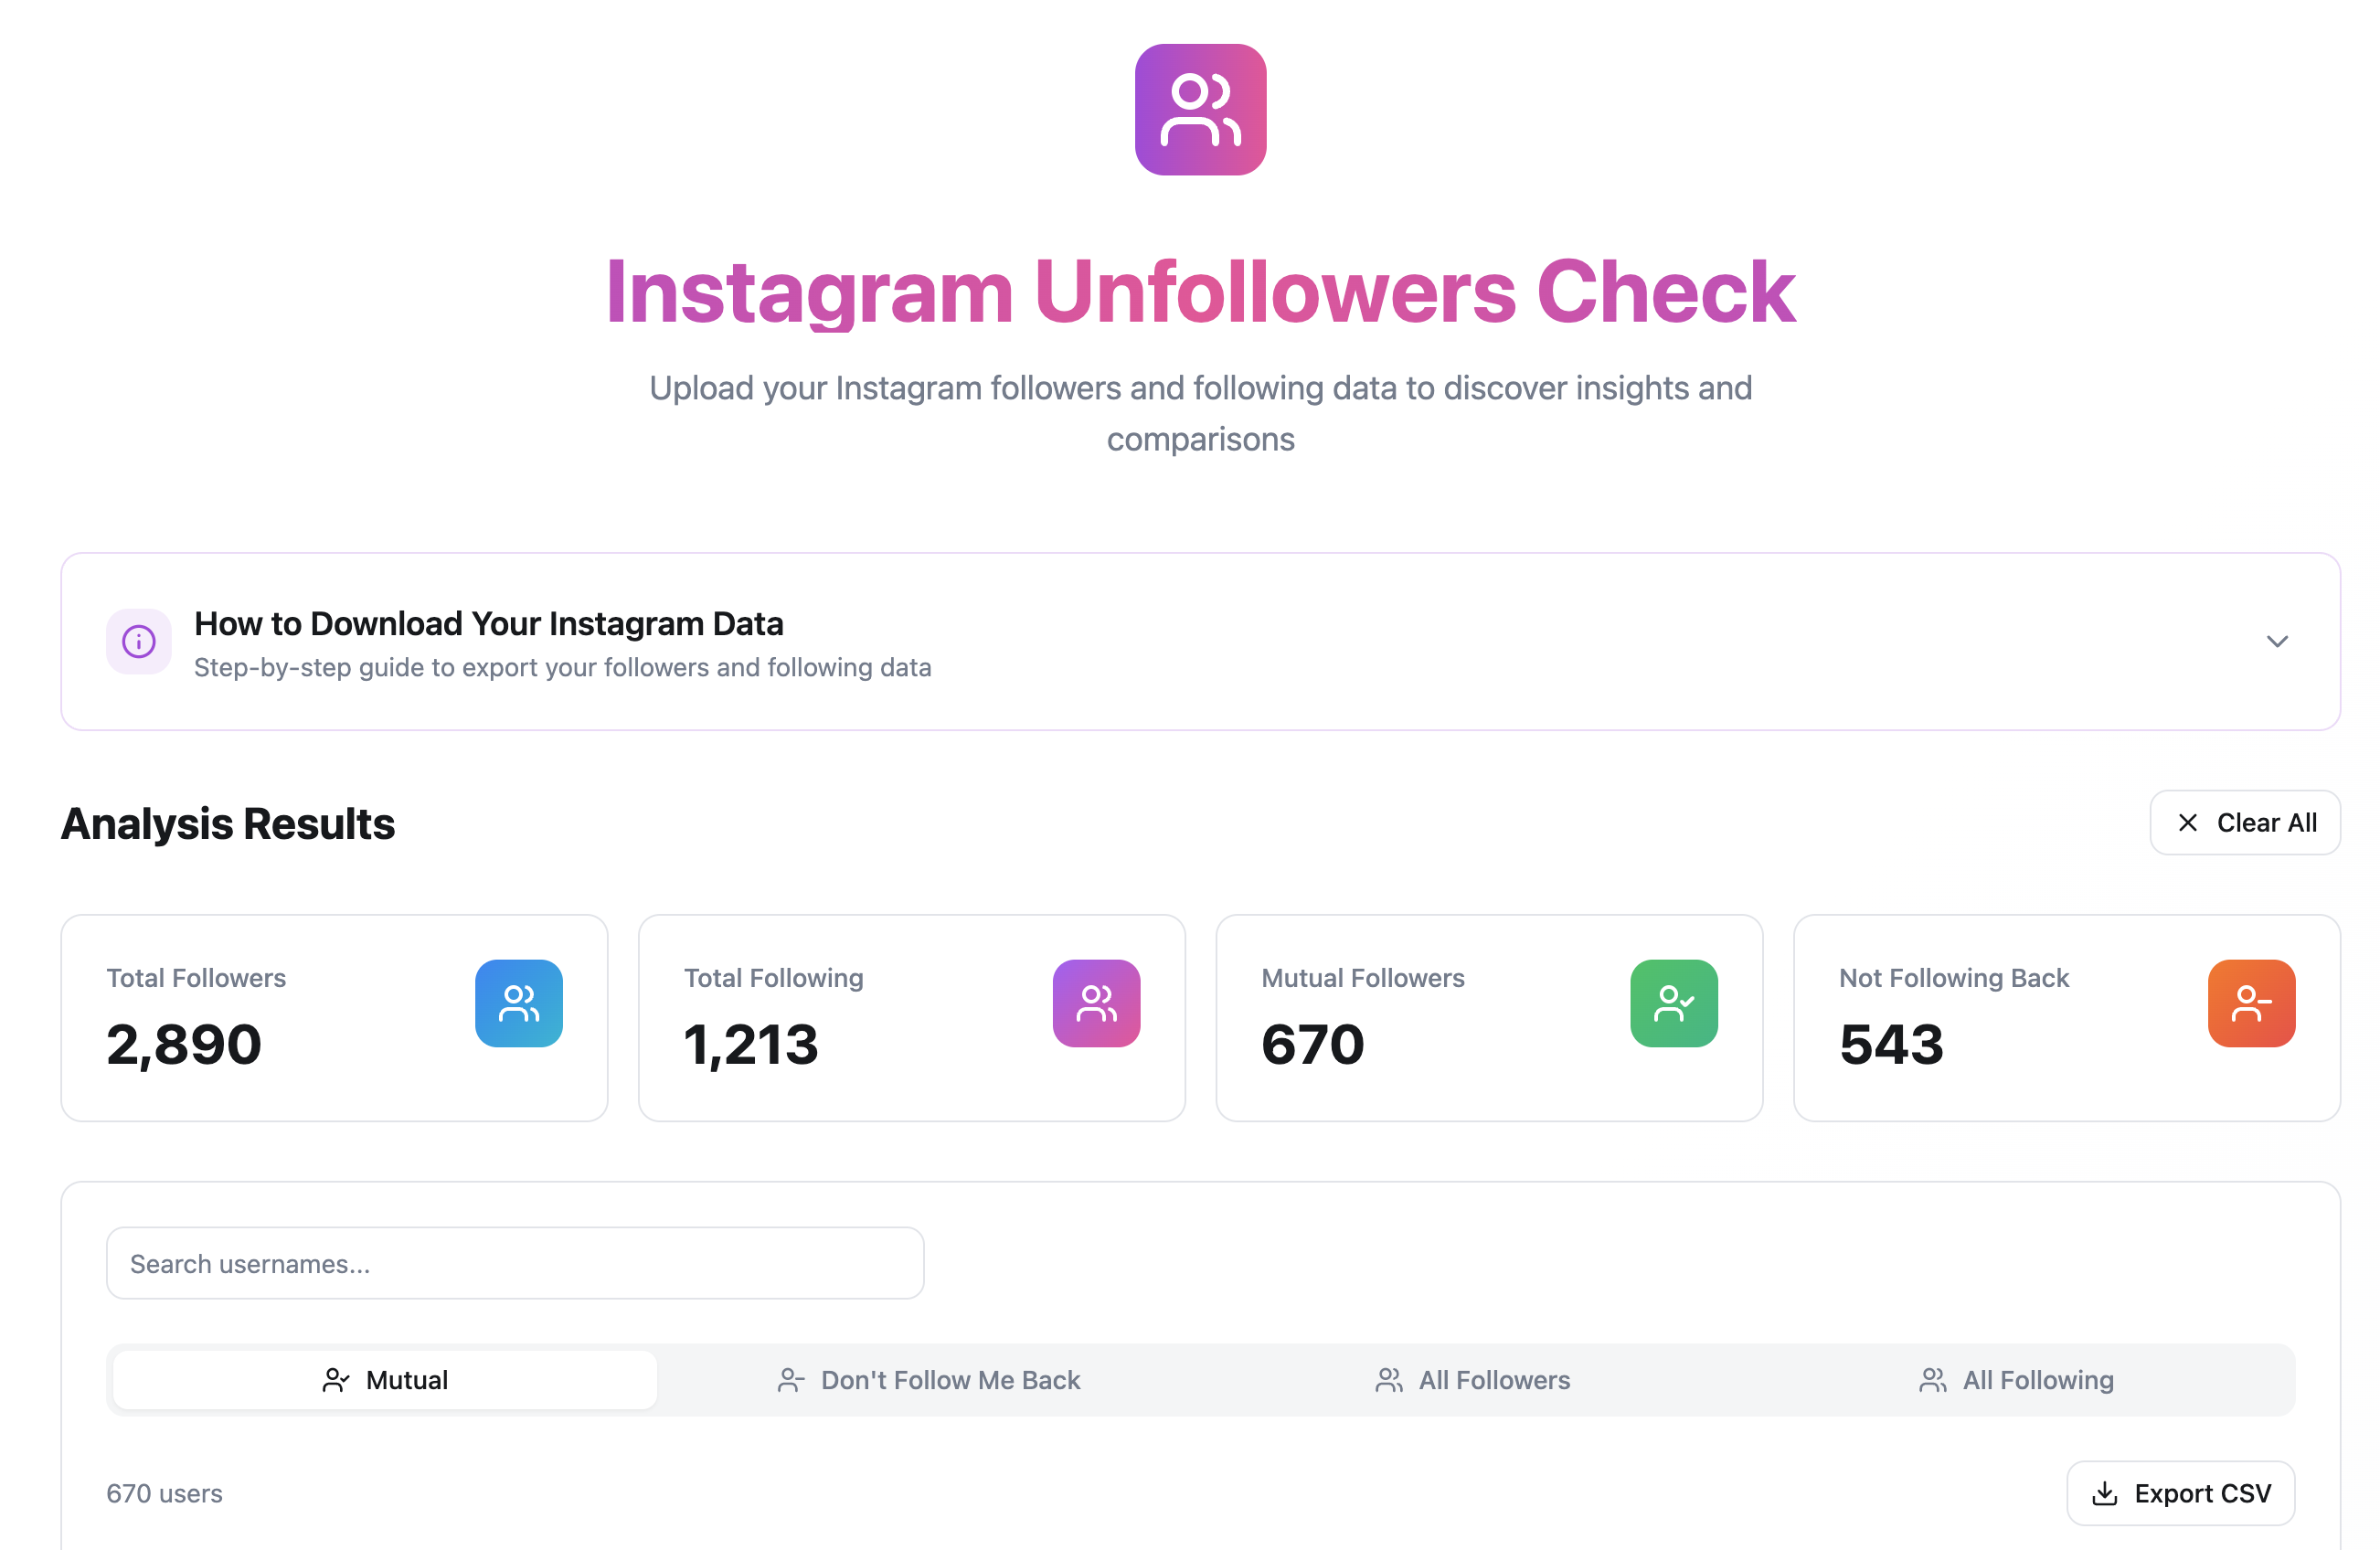The height and width of the screenshot is (1550, 2380).
Task: Click the people icon on All Following tab
Action: coord(1934,1379)
